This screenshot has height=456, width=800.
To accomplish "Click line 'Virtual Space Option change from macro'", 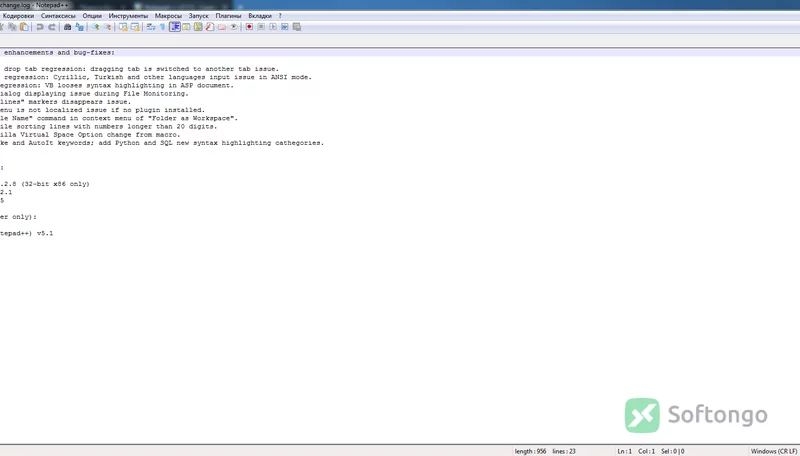I will (x=90, y=135).
